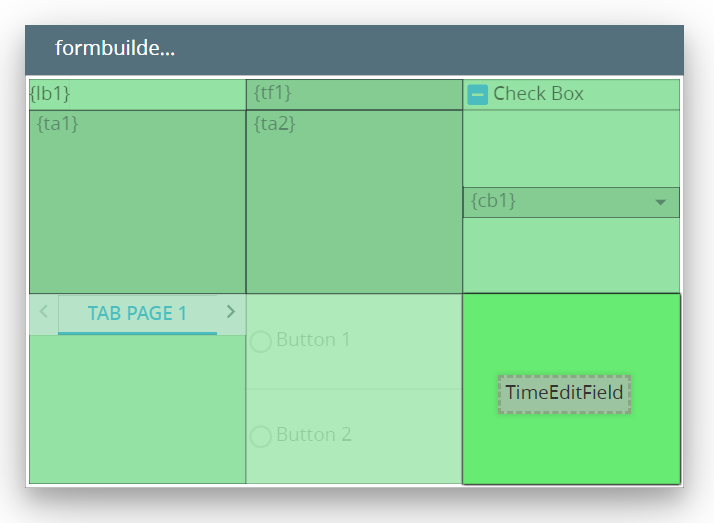
Task: Expand the {cb1} dropdown arrow
Action: (x=660, y=202)
